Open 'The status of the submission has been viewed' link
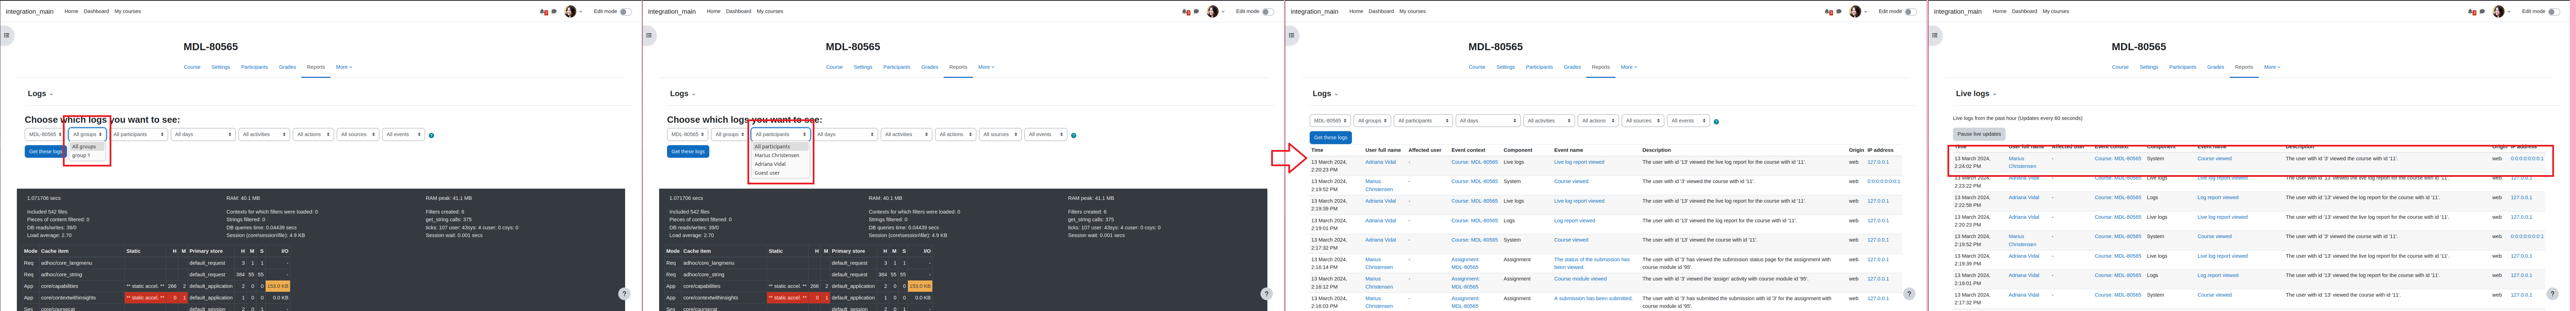Image resolution: width=2576 pixels, height=311 pixels. tap(1592, 263)
